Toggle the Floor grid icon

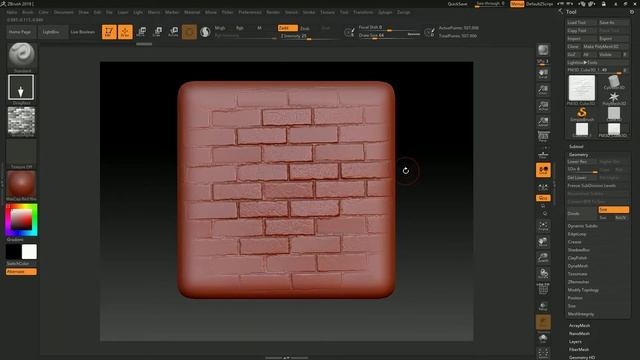[543, 154]
